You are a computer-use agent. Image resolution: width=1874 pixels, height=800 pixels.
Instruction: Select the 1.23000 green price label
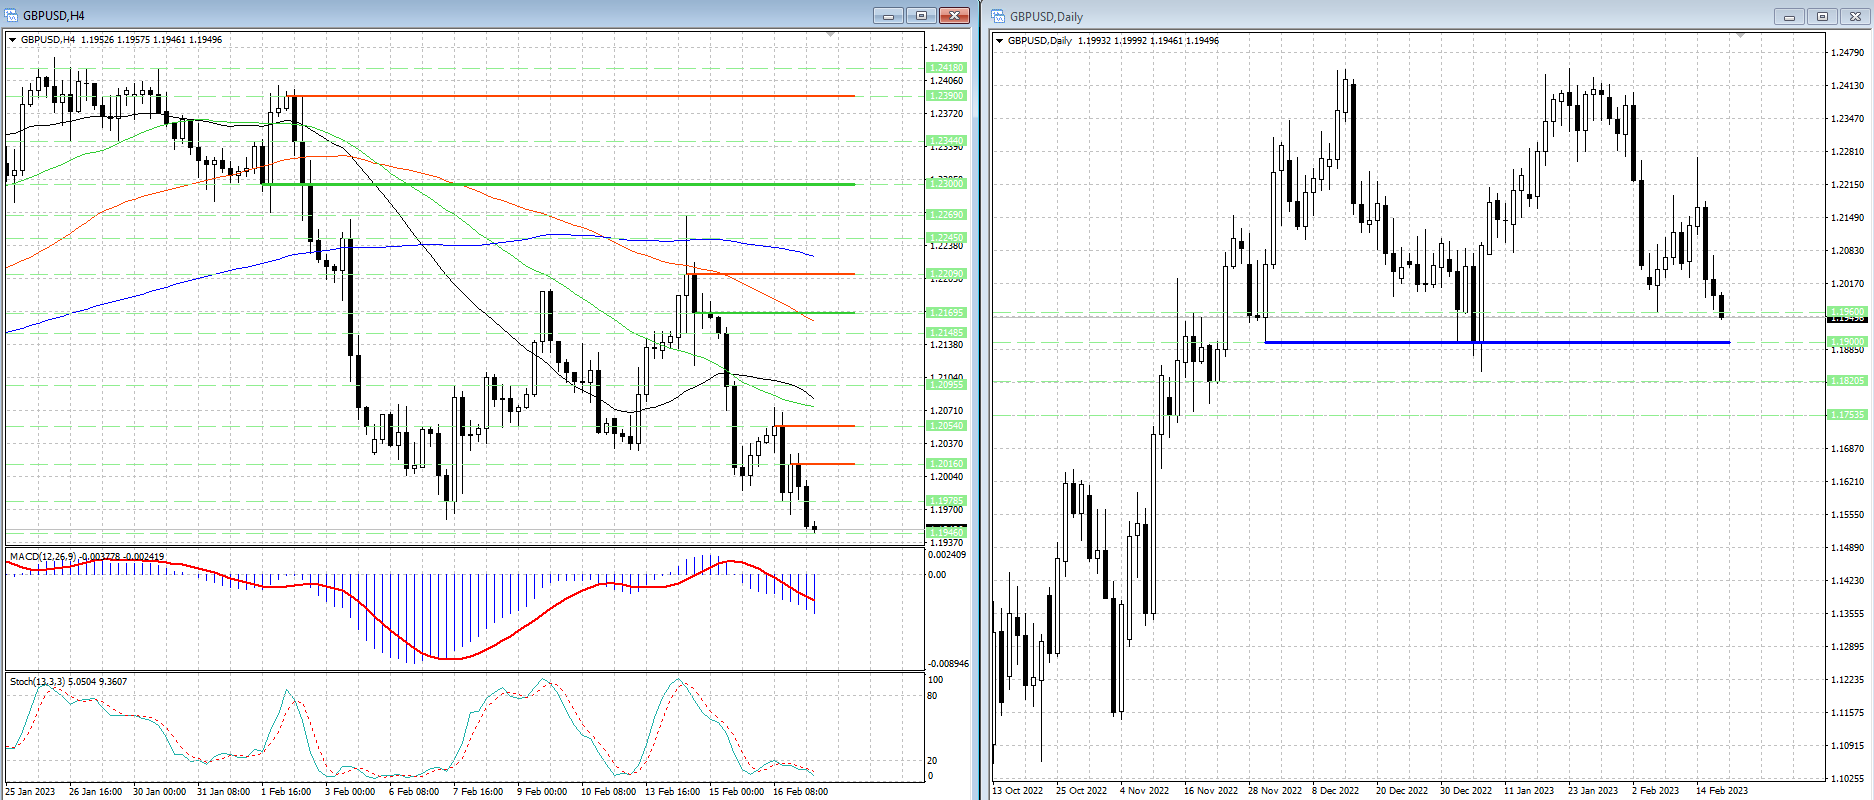pyautogui.click(x=947, y=184)
